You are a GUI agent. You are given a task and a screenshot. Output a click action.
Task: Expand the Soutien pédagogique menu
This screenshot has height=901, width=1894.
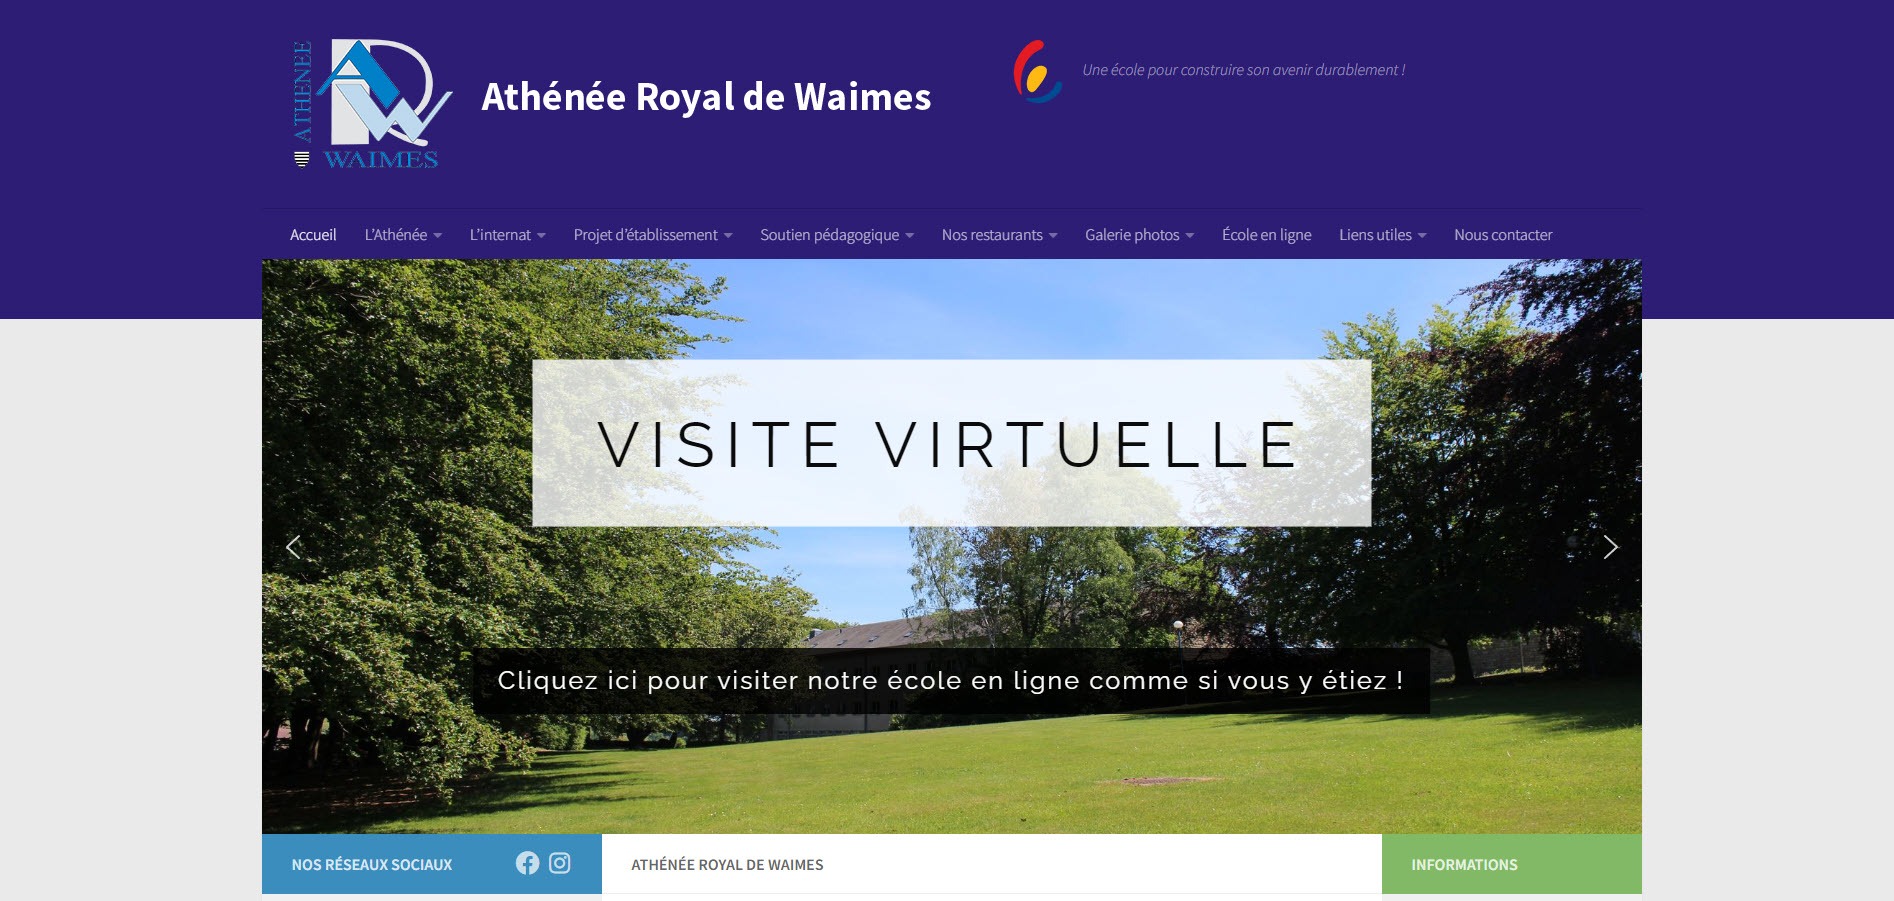[x=837, y=235]
